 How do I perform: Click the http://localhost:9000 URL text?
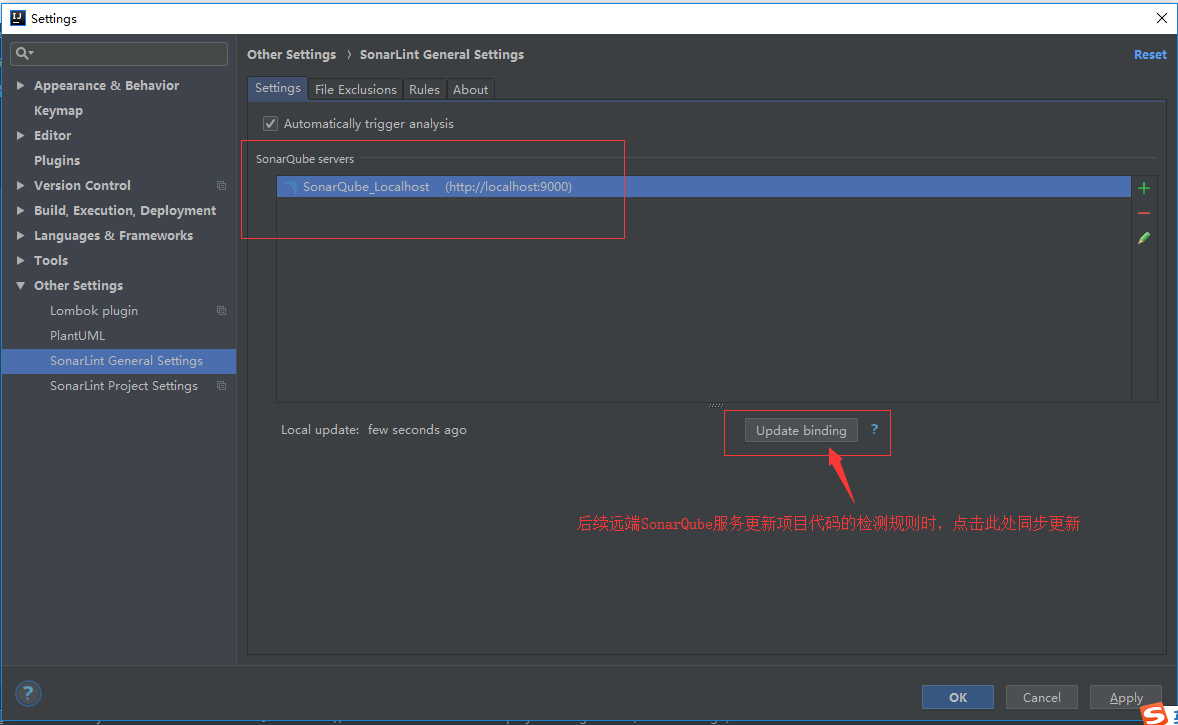[x=509, y=186]
